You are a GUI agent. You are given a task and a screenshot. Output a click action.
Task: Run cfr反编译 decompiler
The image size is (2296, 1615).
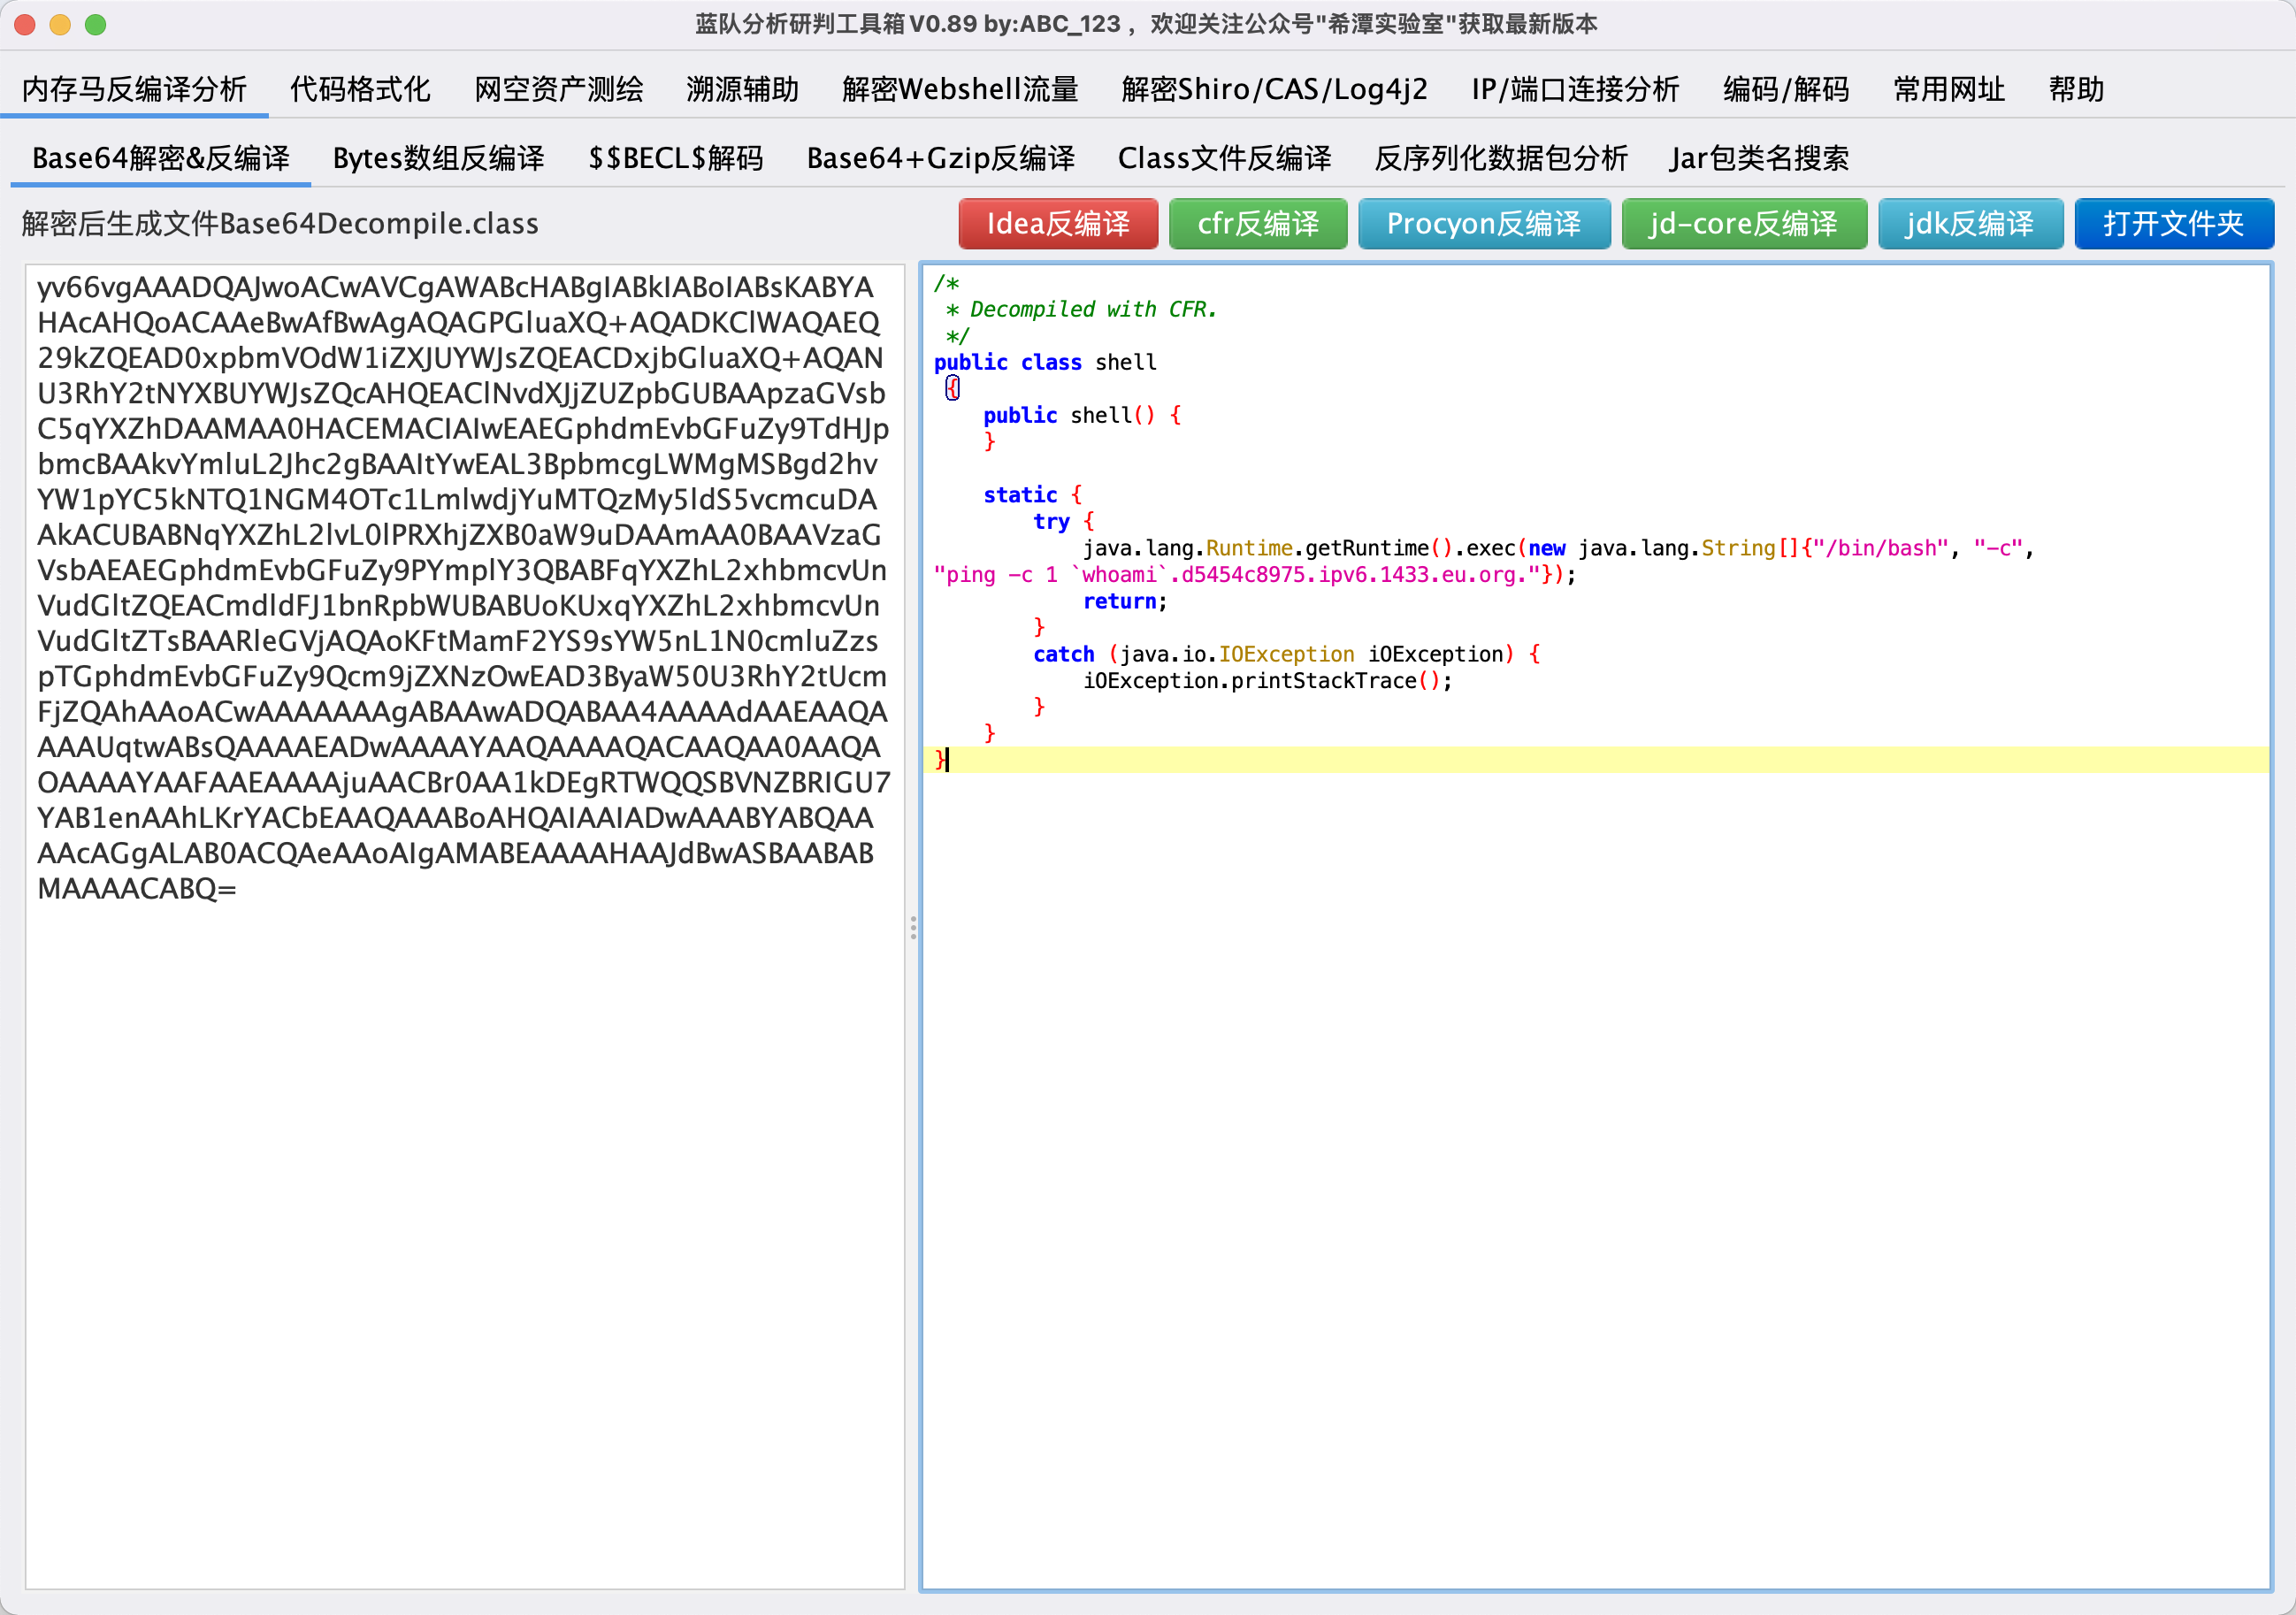[1258, 223]
